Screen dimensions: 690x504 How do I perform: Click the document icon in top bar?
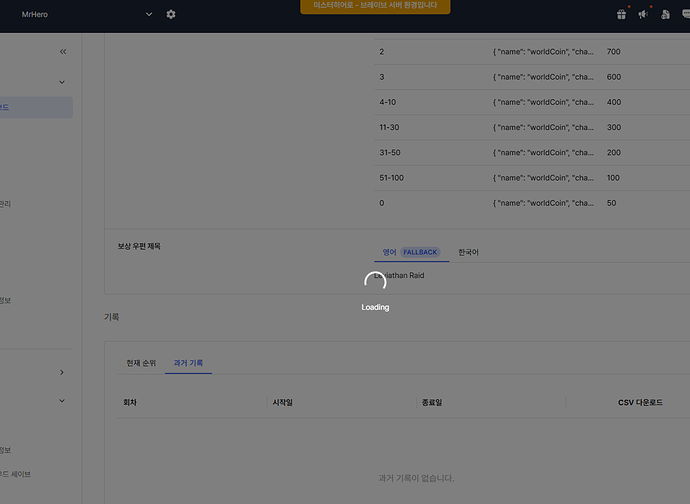[666, 14]
